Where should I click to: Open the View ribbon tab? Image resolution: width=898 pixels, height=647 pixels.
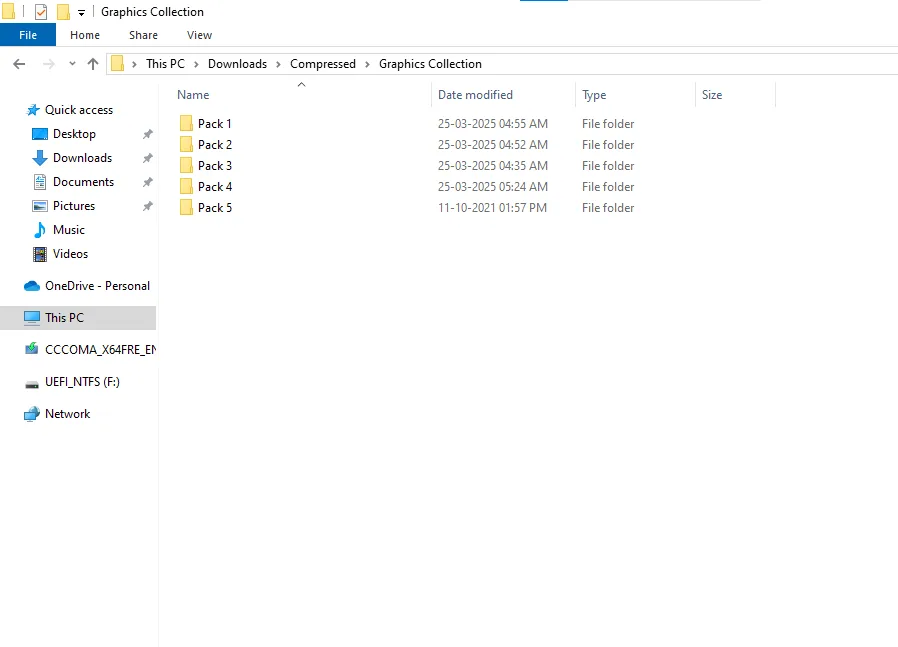pyautogui.click(x=199, y=35)
